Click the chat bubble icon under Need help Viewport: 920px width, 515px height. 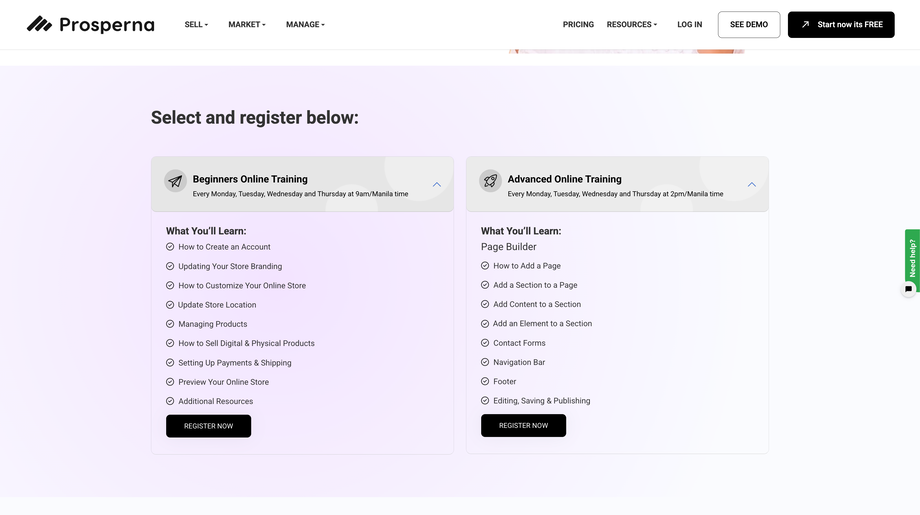pos(909,289)
